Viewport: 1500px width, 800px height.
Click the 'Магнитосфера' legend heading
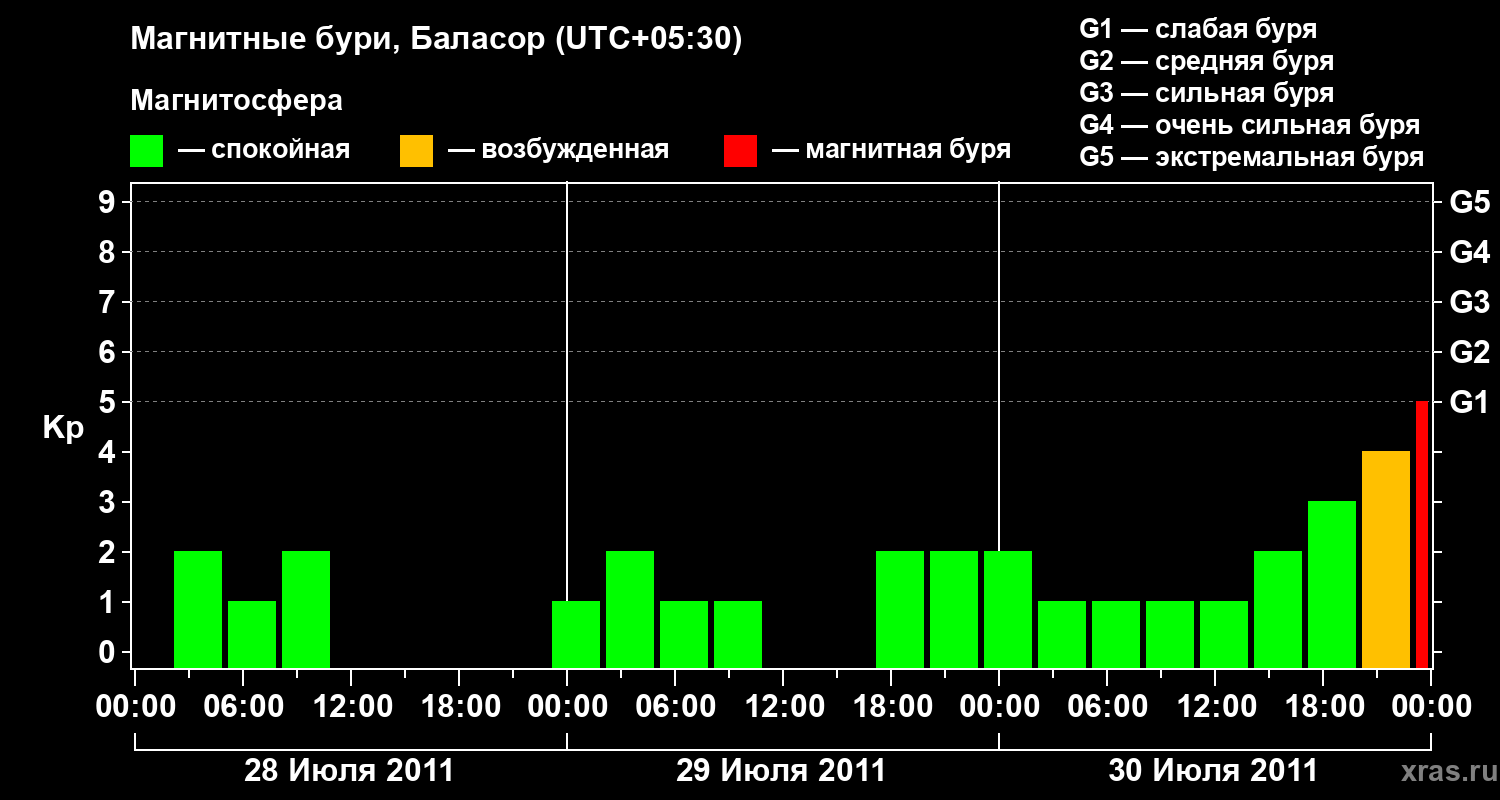tap(236, 101)
